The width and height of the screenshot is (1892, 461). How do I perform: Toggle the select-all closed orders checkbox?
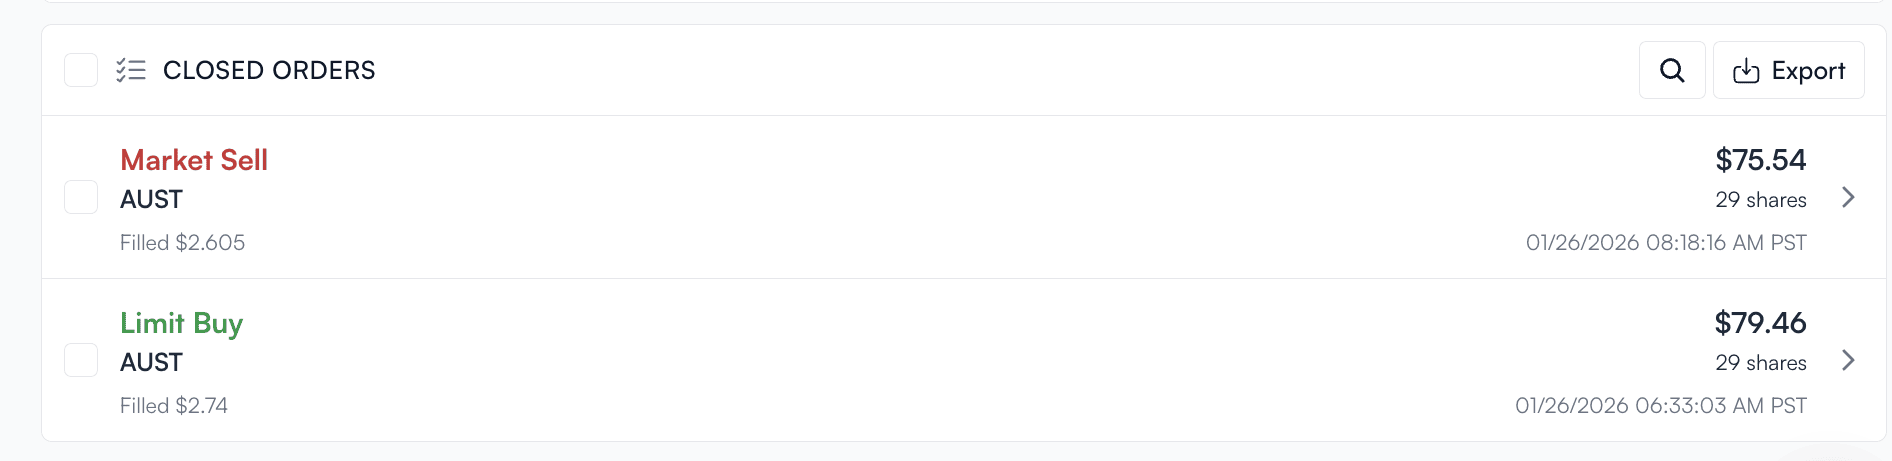click(x=81, y=70)
